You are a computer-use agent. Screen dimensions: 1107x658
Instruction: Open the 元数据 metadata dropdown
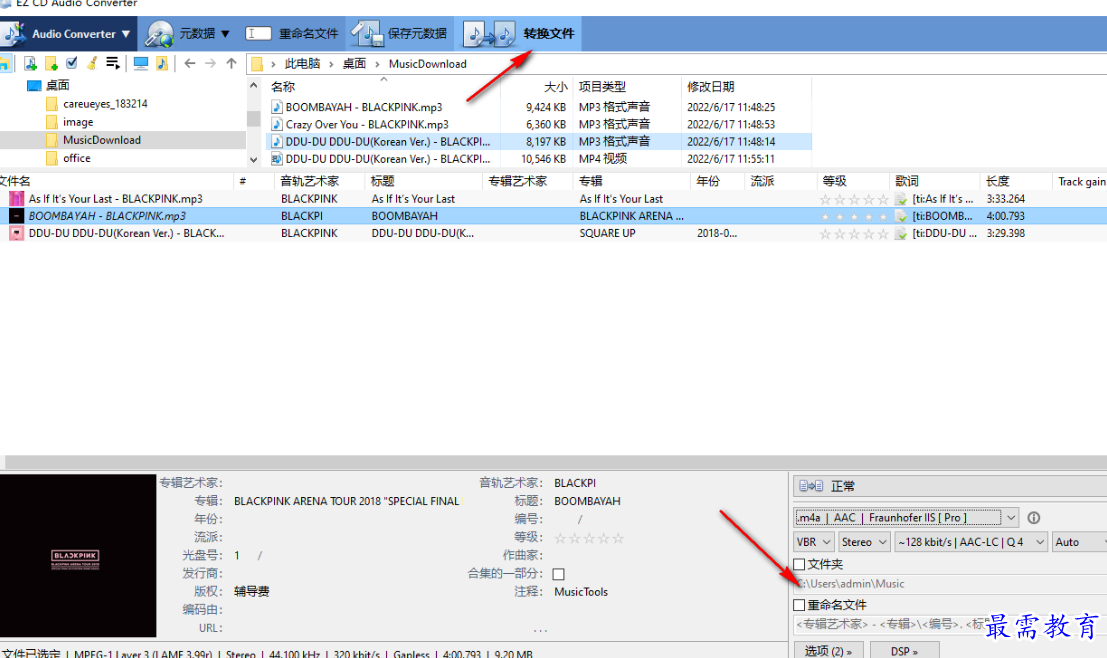[188, 33]
